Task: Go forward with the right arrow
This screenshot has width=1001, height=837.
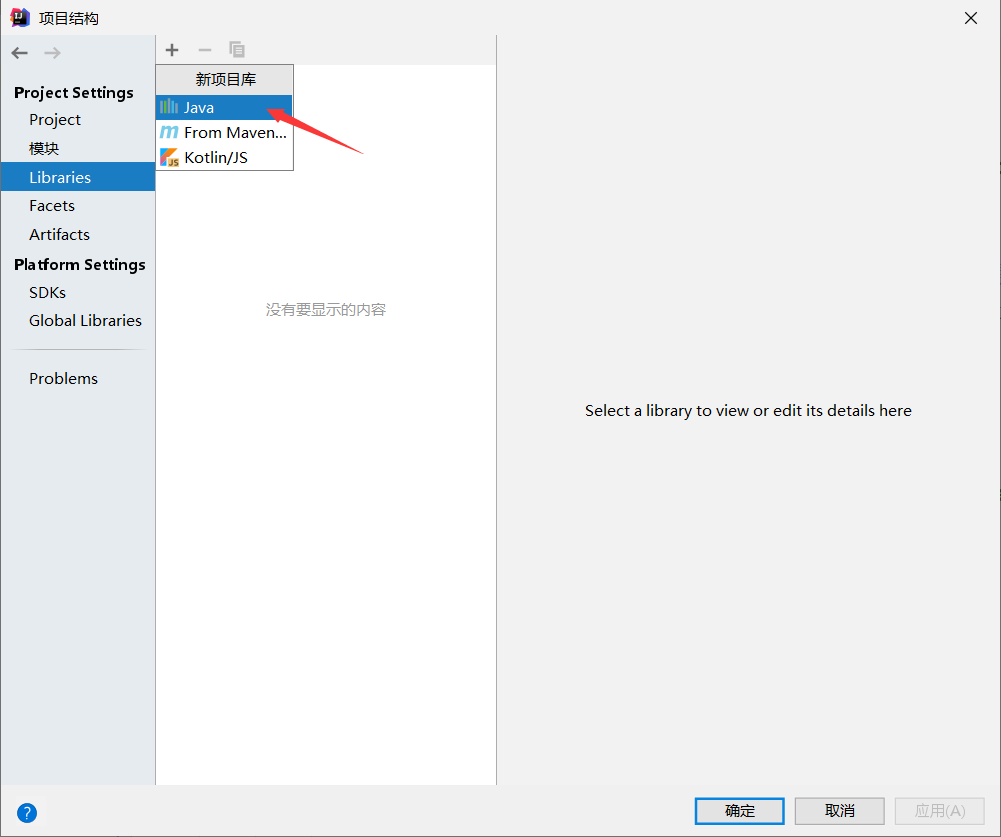Action: [x=52, y=53]
